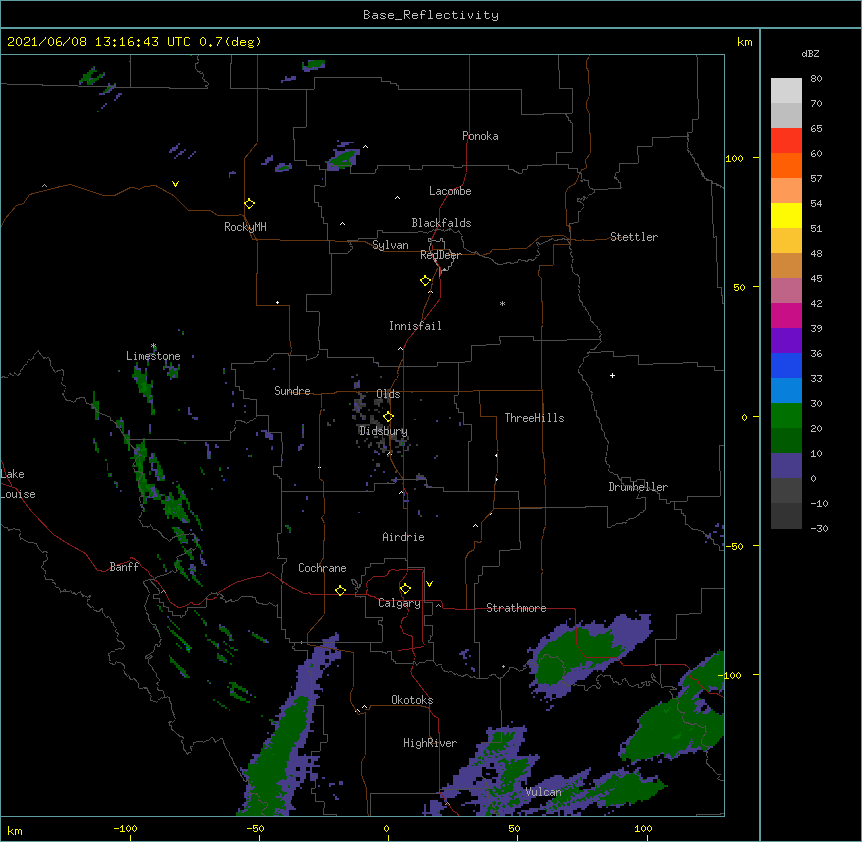Click the yellow marker at Olds
862x842 pixels.
coord(388,416)
